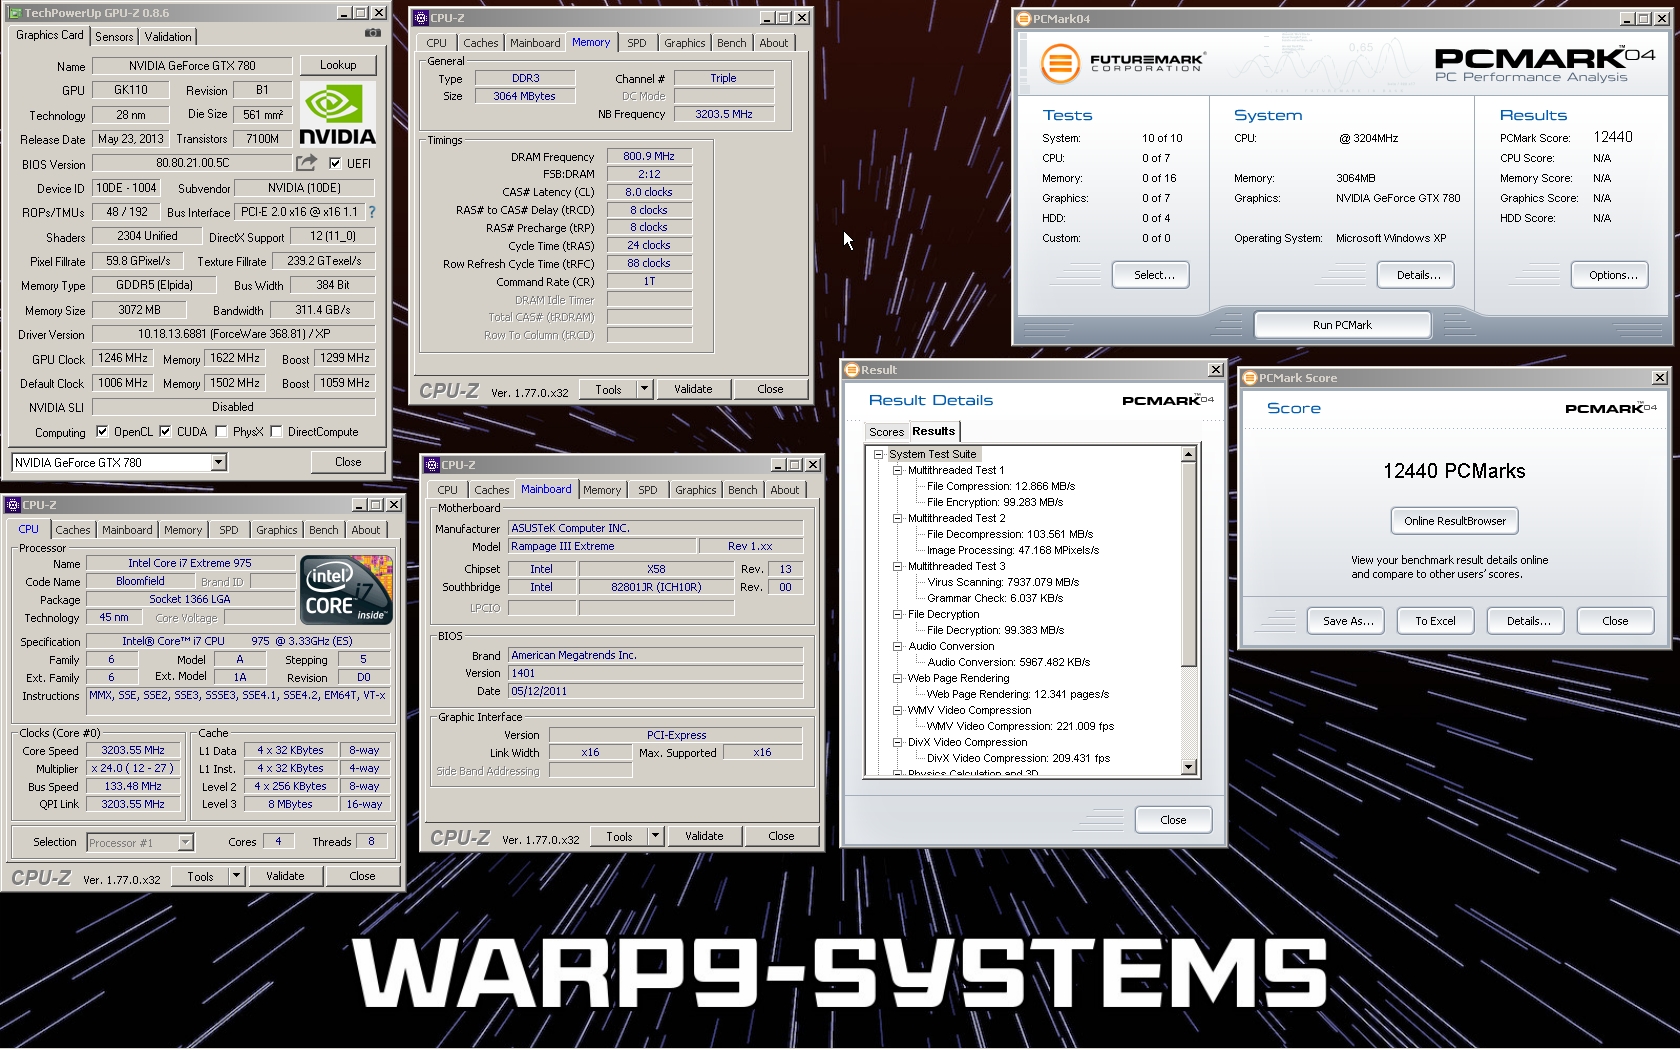This screenshot has width=1680, height=1050.
Task: Click Details... button in PCMark Score window
Action: coord(1525,621)
